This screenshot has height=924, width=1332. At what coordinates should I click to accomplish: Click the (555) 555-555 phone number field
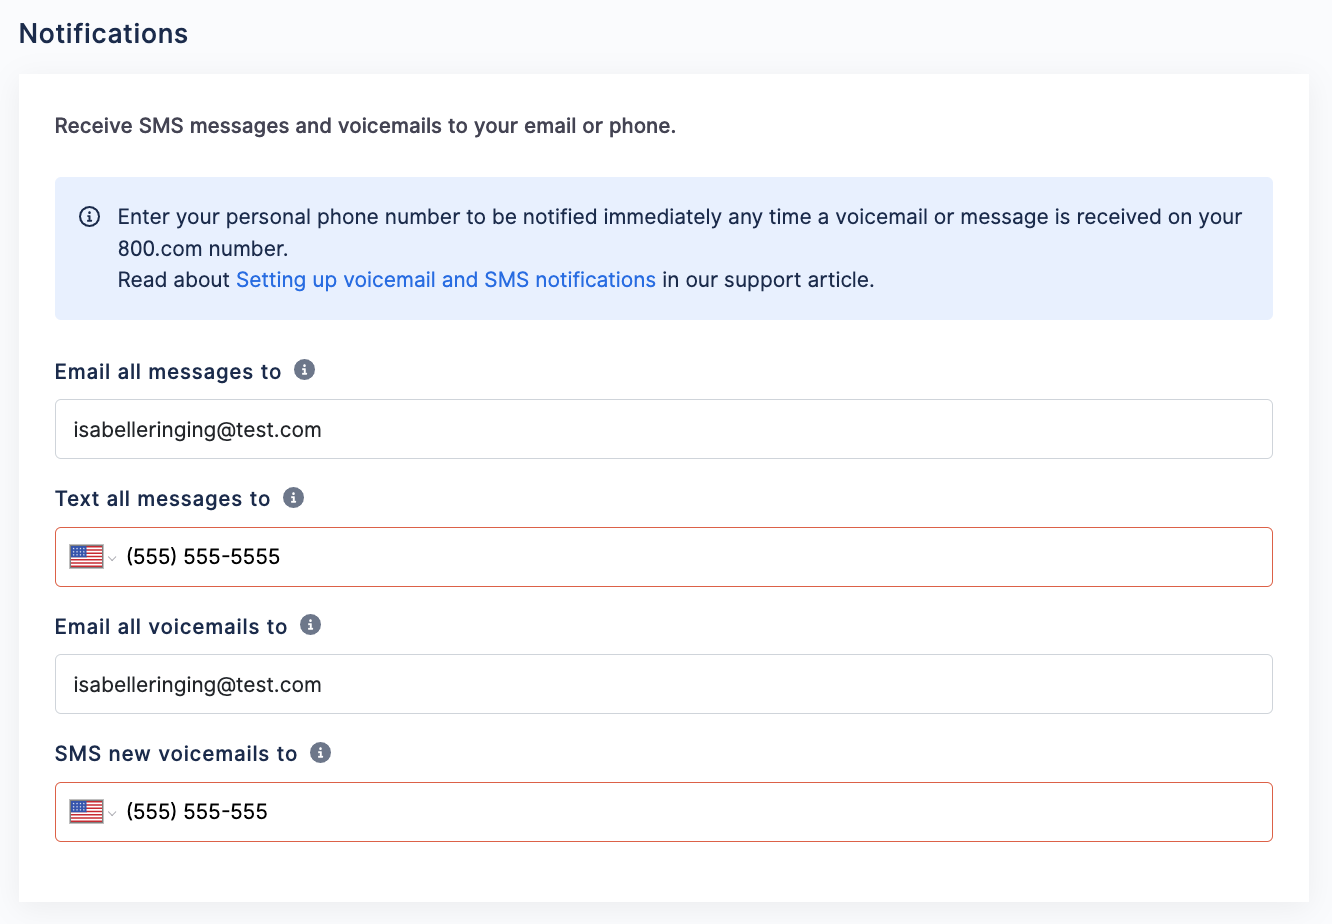pos(664,812)
